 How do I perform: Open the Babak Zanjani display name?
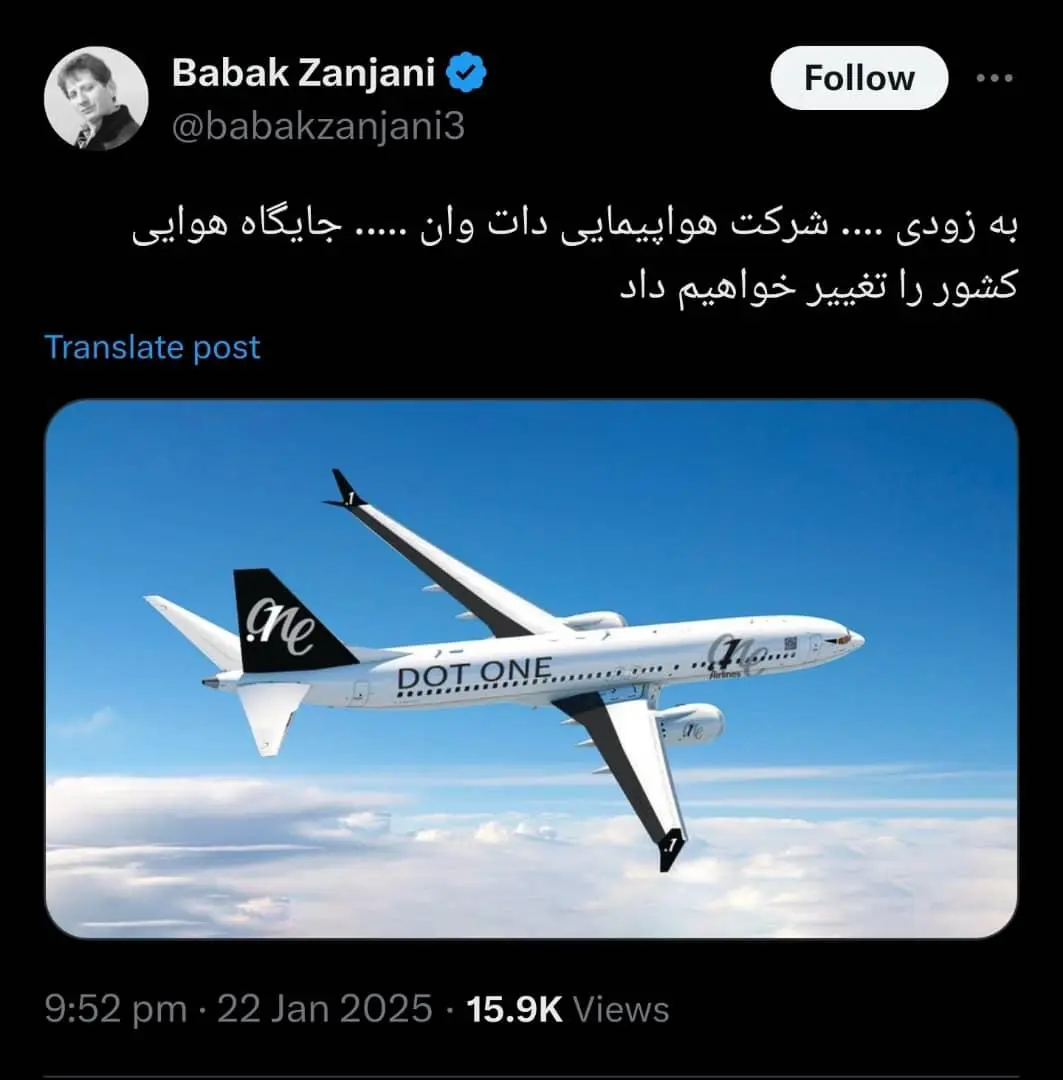tap(303, 72)
